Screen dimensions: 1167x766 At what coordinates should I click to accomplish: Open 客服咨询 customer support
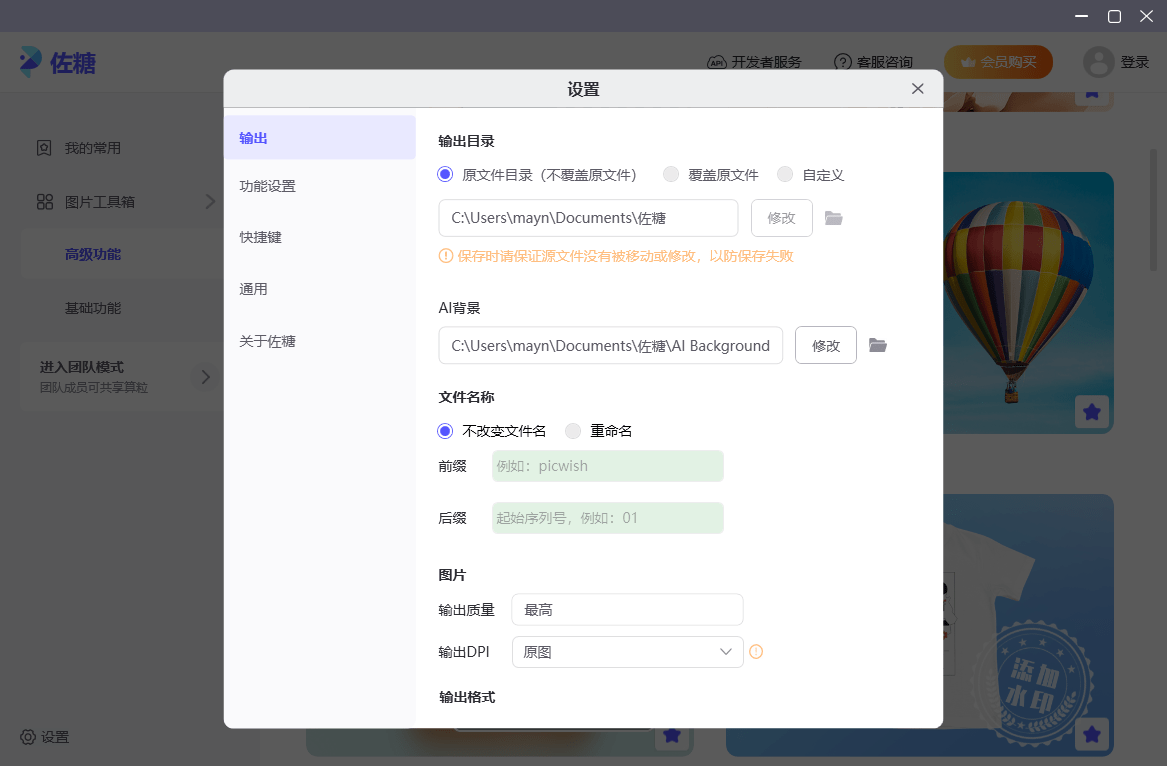(x=843, y=61)
